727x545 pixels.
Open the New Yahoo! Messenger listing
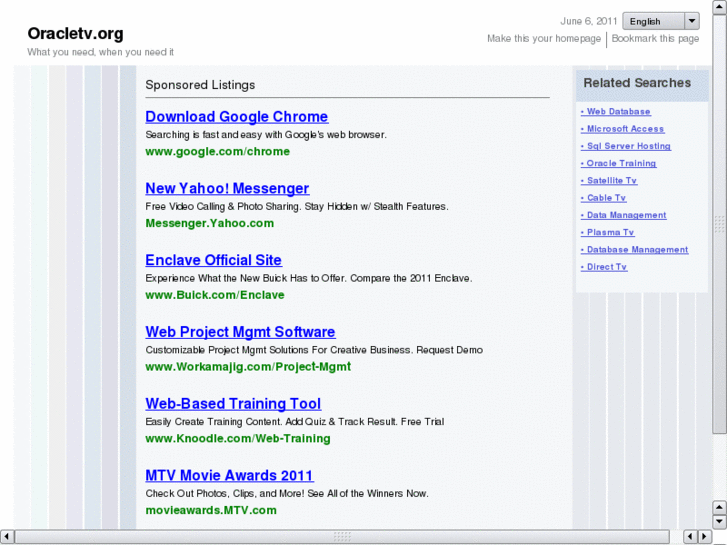coord(227,189)
